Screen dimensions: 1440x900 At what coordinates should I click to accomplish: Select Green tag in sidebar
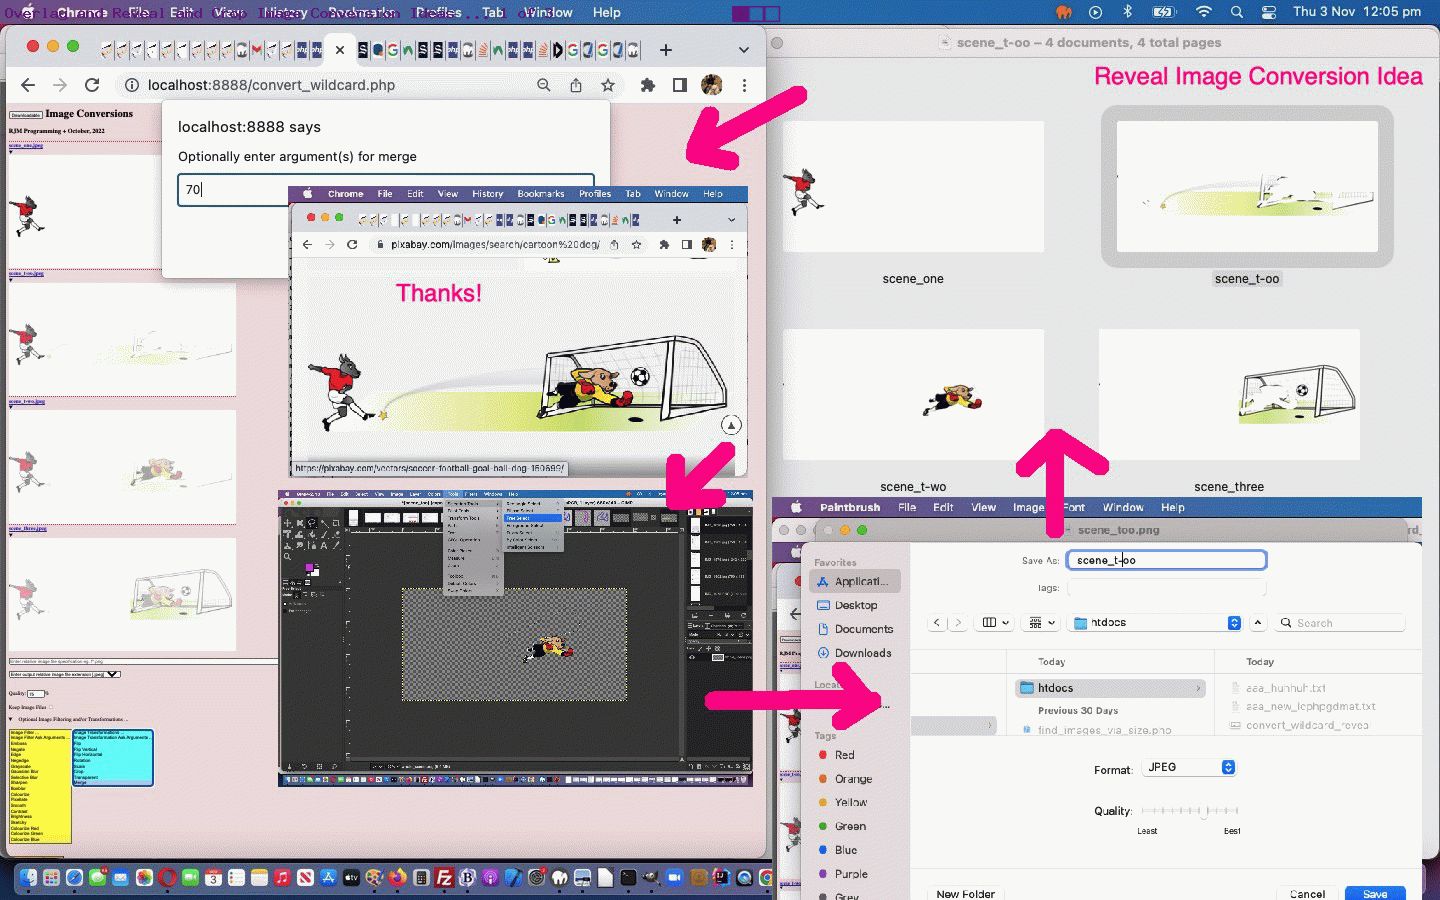[842, 826]
